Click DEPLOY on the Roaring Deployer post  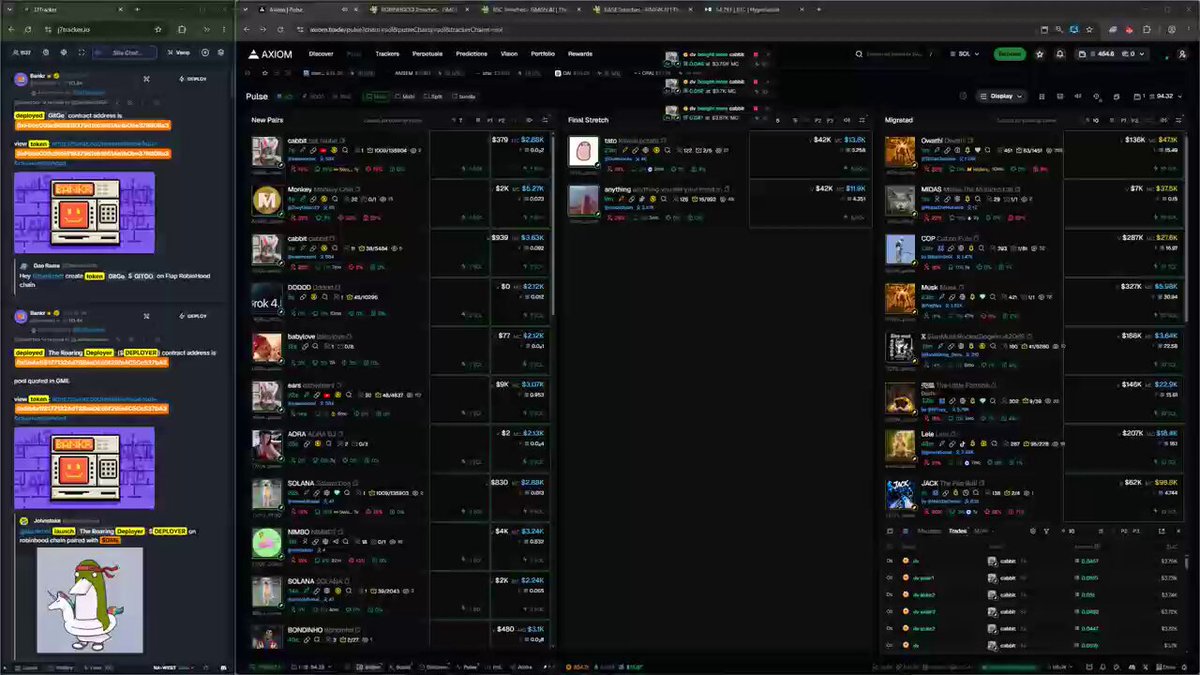[193, 316]
